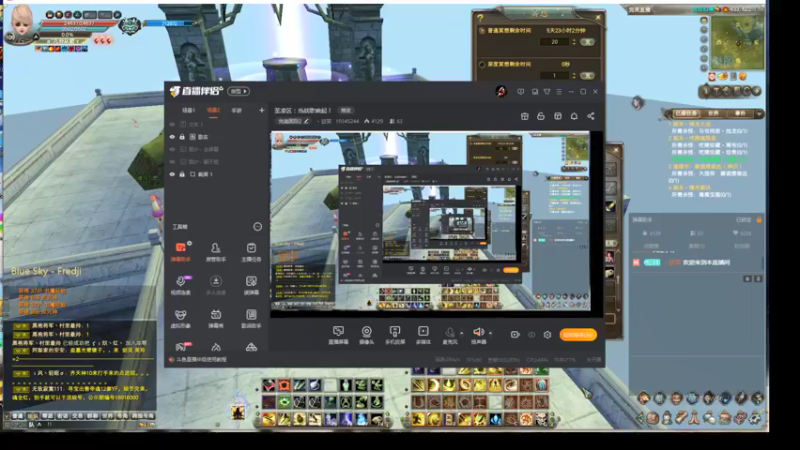Add screen capture source 直播屏幕

click(x=338, y=335)
